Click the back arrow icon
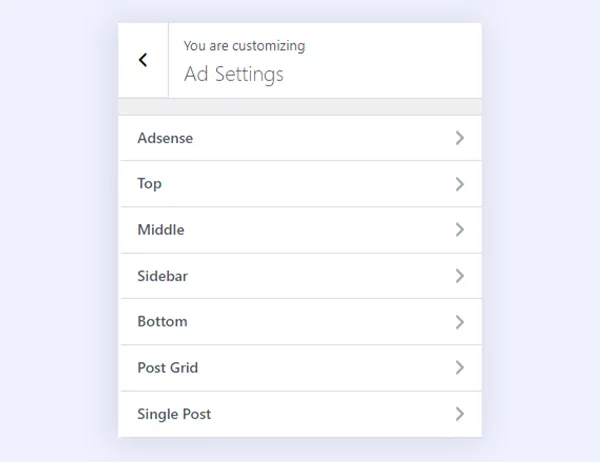 coord(143,60)
